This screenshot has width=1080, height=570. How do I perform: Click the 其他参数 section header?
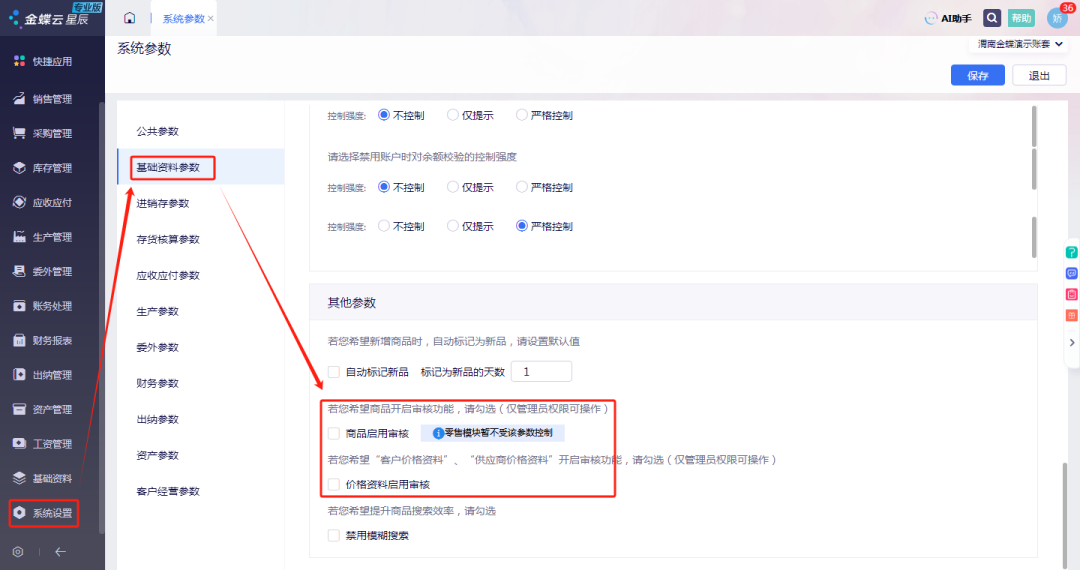(x=673, y=302)
